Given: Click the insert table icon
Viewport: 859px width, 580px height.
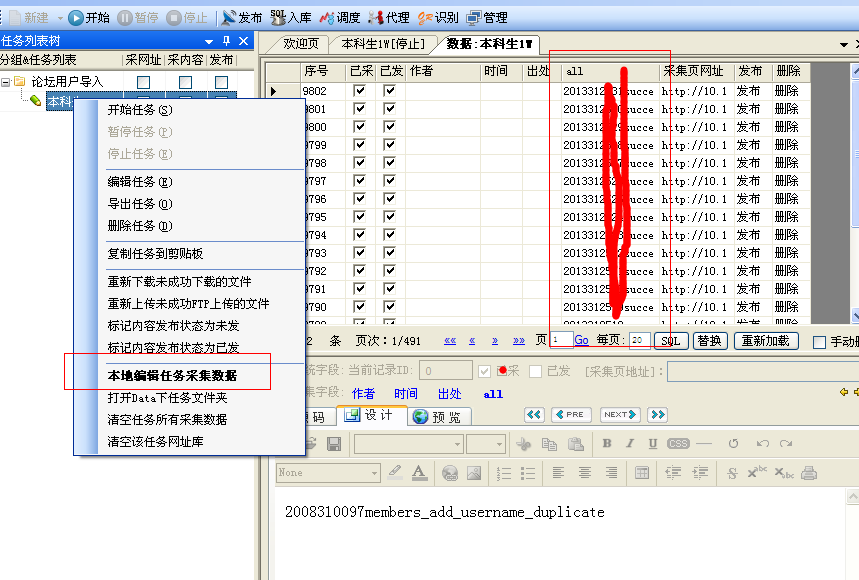Looking at the screenshot, I should click(642, 473).
